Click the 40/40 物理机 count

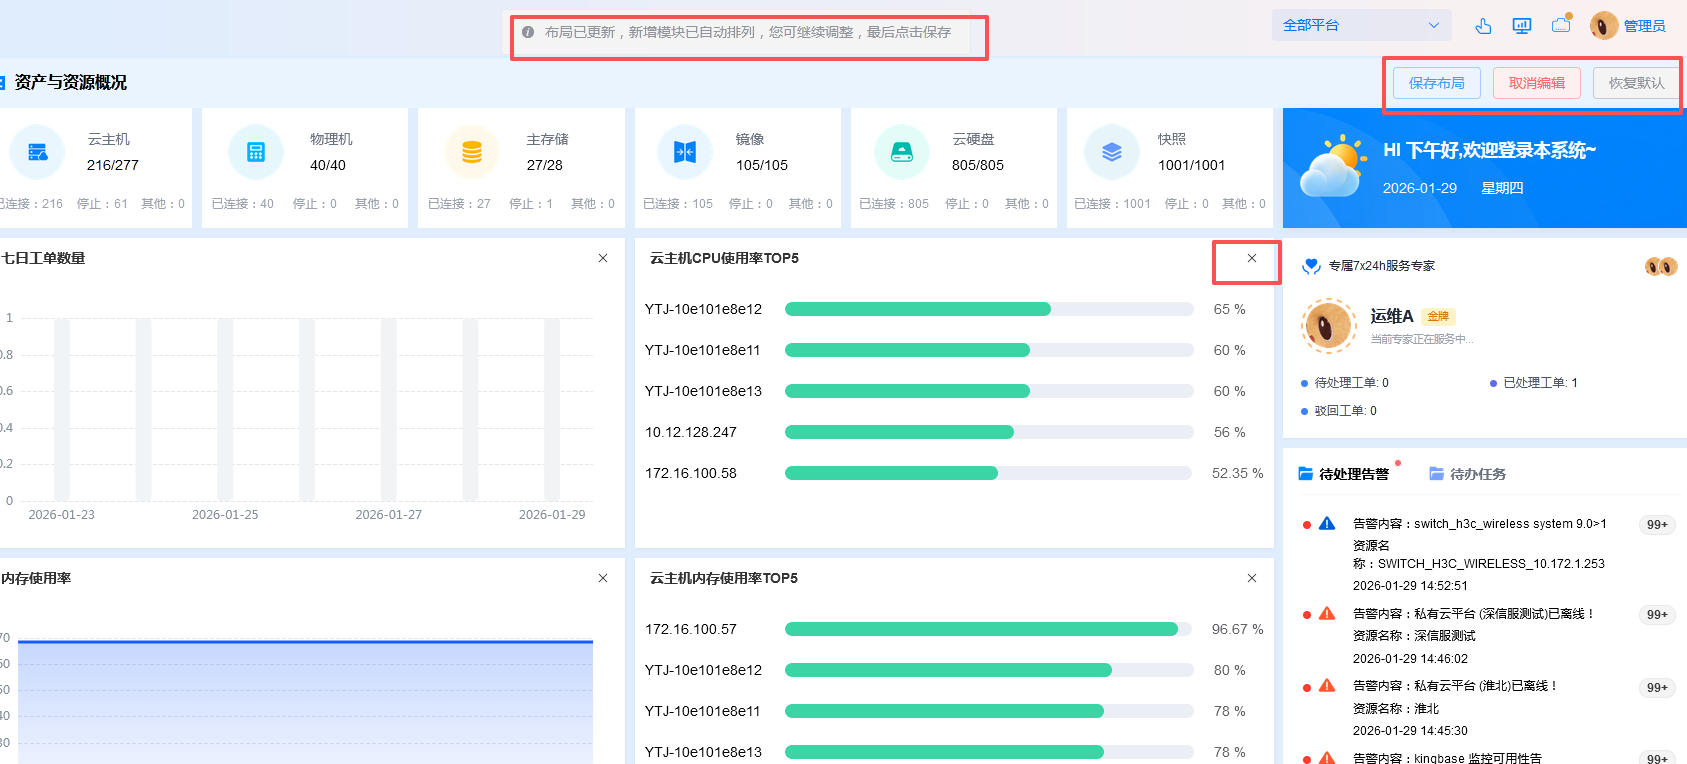click(328, 165)
